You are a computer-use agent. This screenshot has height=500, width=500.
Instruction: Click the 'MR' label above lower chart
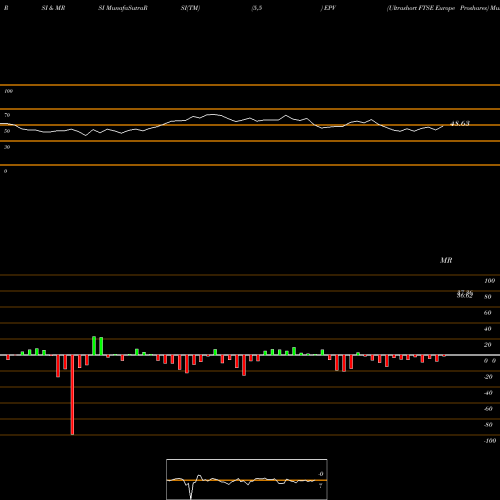446,260
